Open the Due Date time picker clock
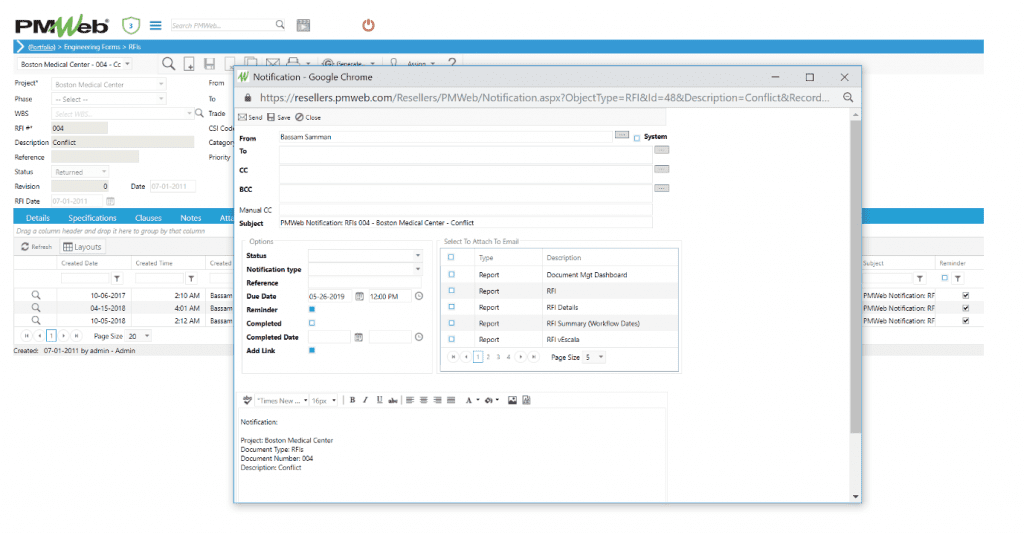Screen dimensions: 1024x533 [419, 297]
